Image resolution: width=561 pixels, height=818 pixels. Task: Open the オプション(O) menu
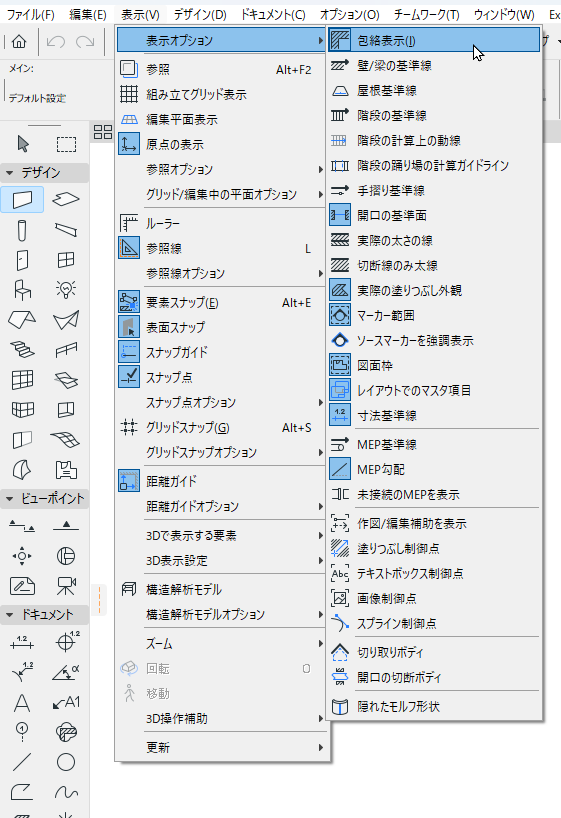(350, 15)
